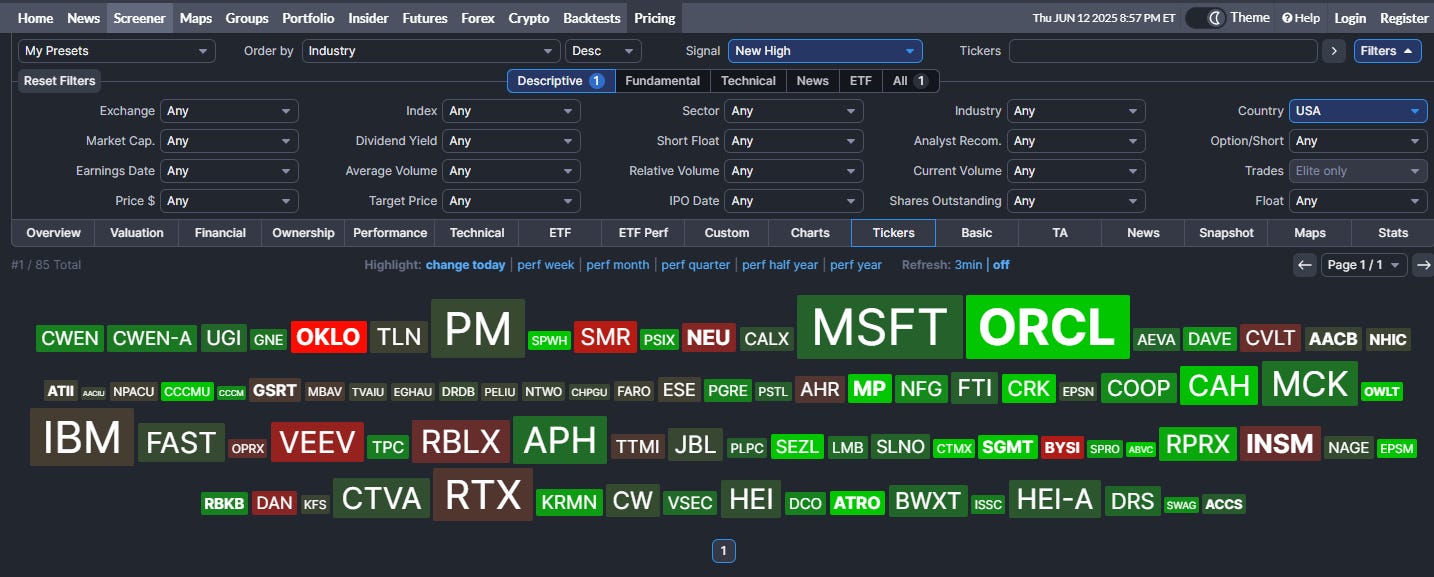Viewport: 1434px width, 577px height.
Task: Highlight by perf week
Action: pos(546,265)
